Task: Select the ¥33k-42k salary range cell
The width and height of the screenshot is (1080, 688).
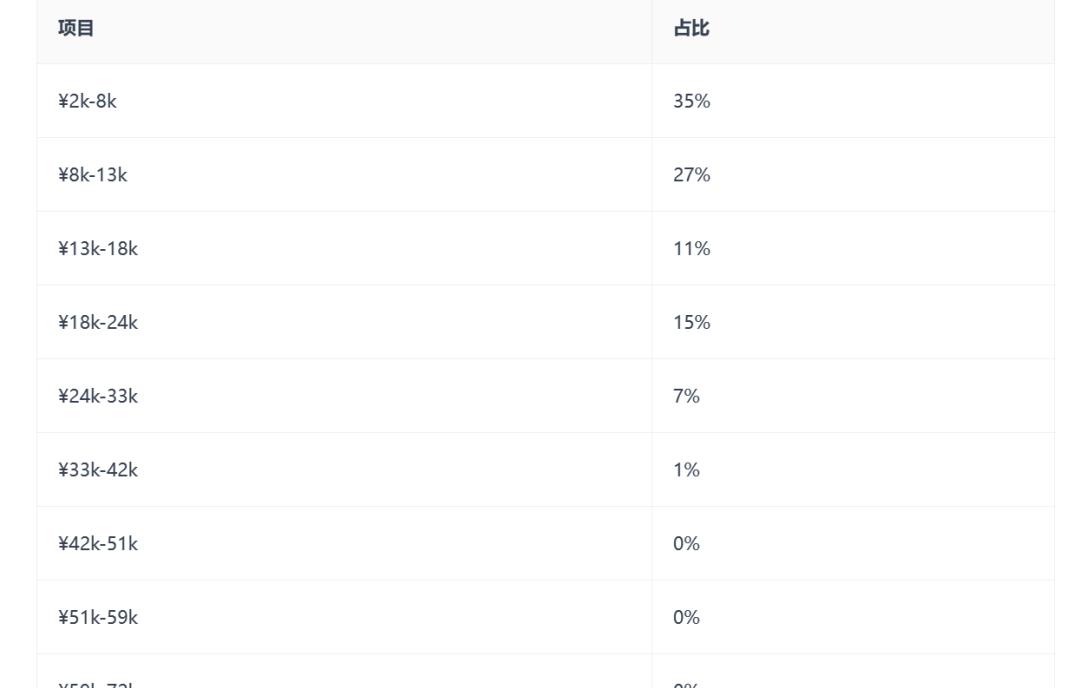Action: pos(97,470)
